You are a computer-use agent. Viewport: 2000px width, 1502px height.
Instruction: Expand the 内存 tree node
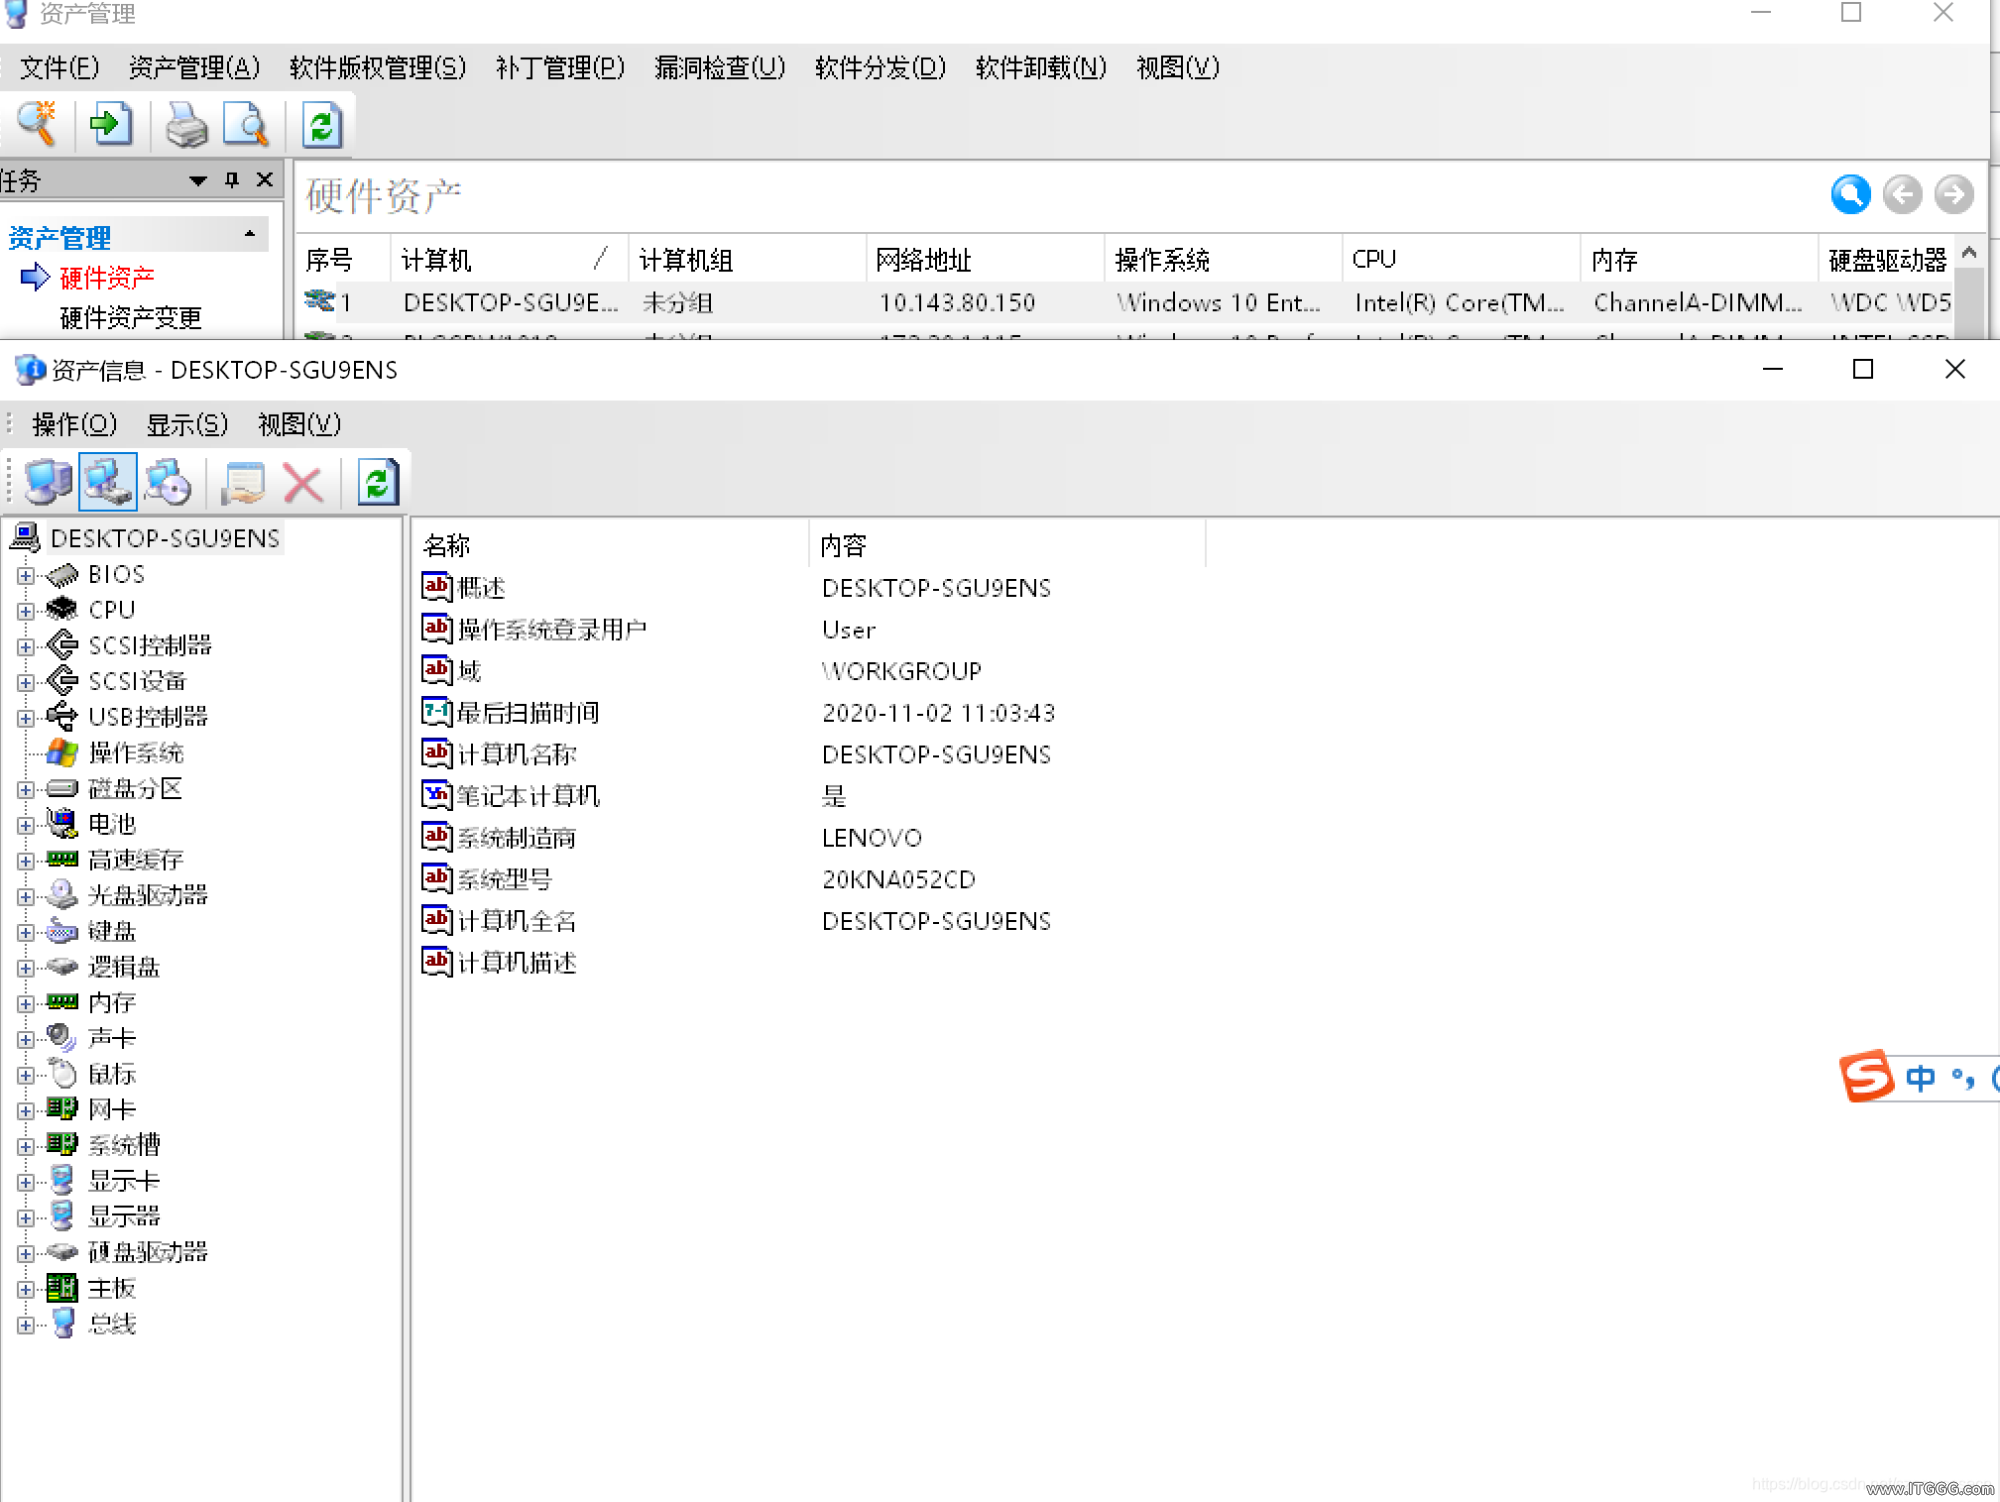point(27,1004)
